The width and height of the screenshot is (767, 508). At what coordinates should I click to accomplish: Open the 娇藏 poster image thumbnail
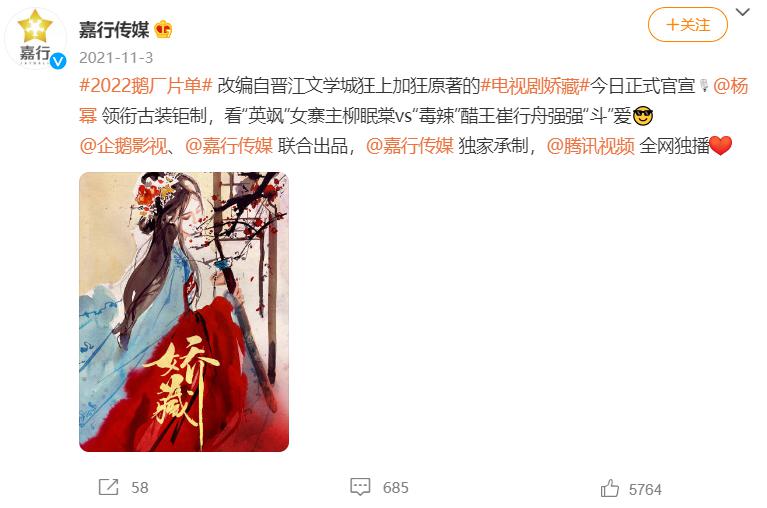[184, 311]
